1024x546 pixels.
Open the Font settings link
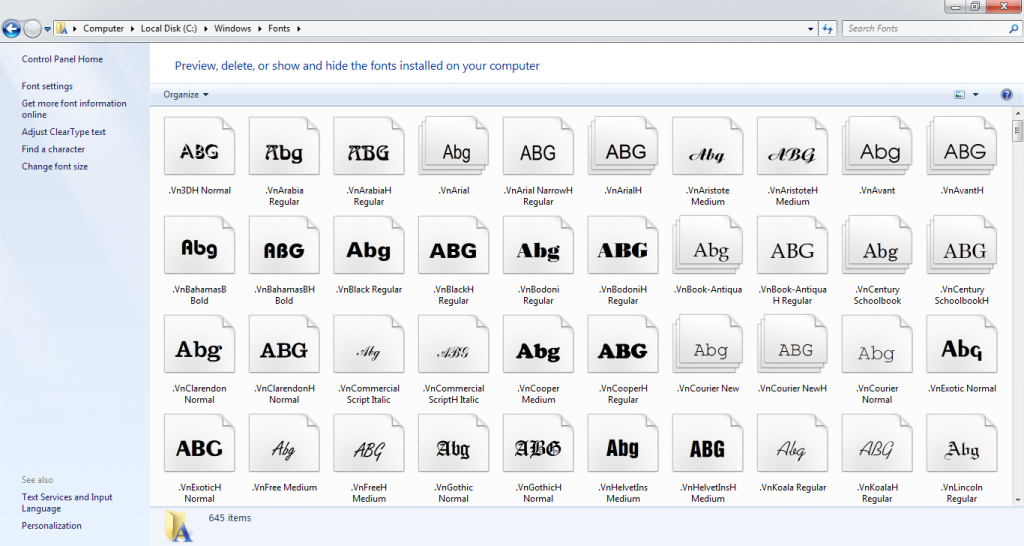click(47, 86)
